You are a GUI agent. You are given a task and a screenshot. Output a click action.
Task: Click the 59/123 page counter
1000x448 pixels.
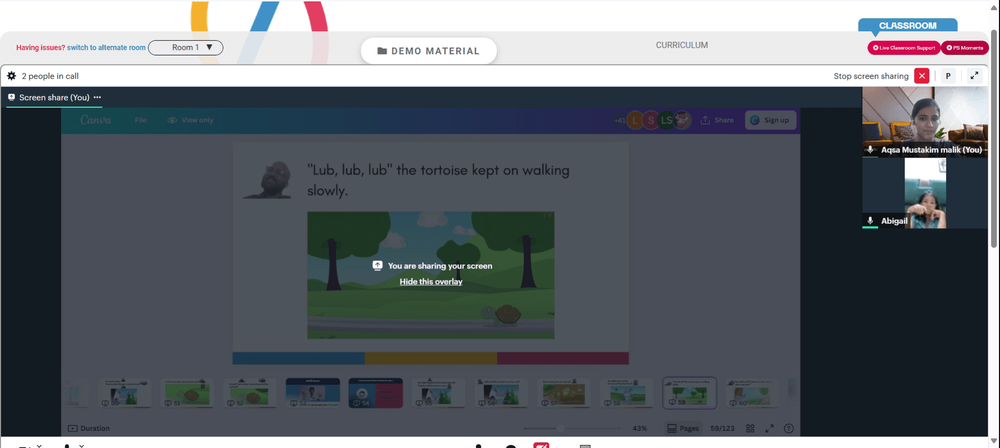pos(723,428)
